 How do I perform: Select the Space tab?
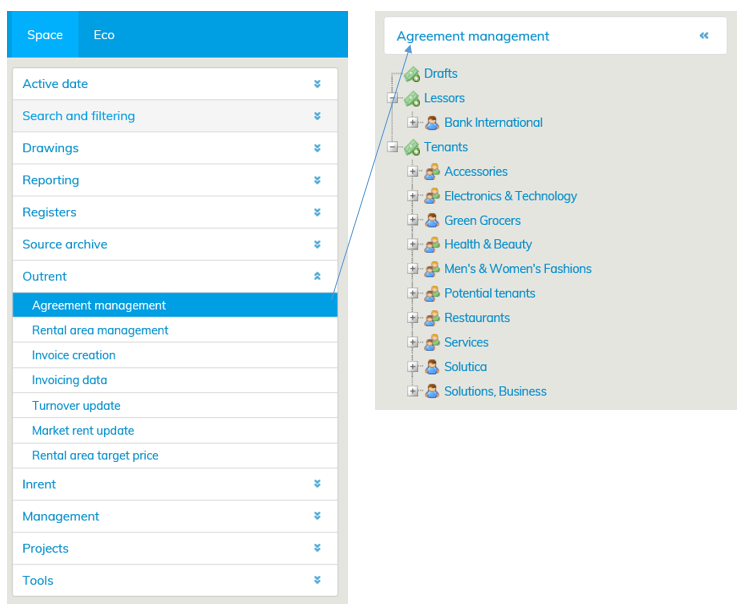pos(45,35)
